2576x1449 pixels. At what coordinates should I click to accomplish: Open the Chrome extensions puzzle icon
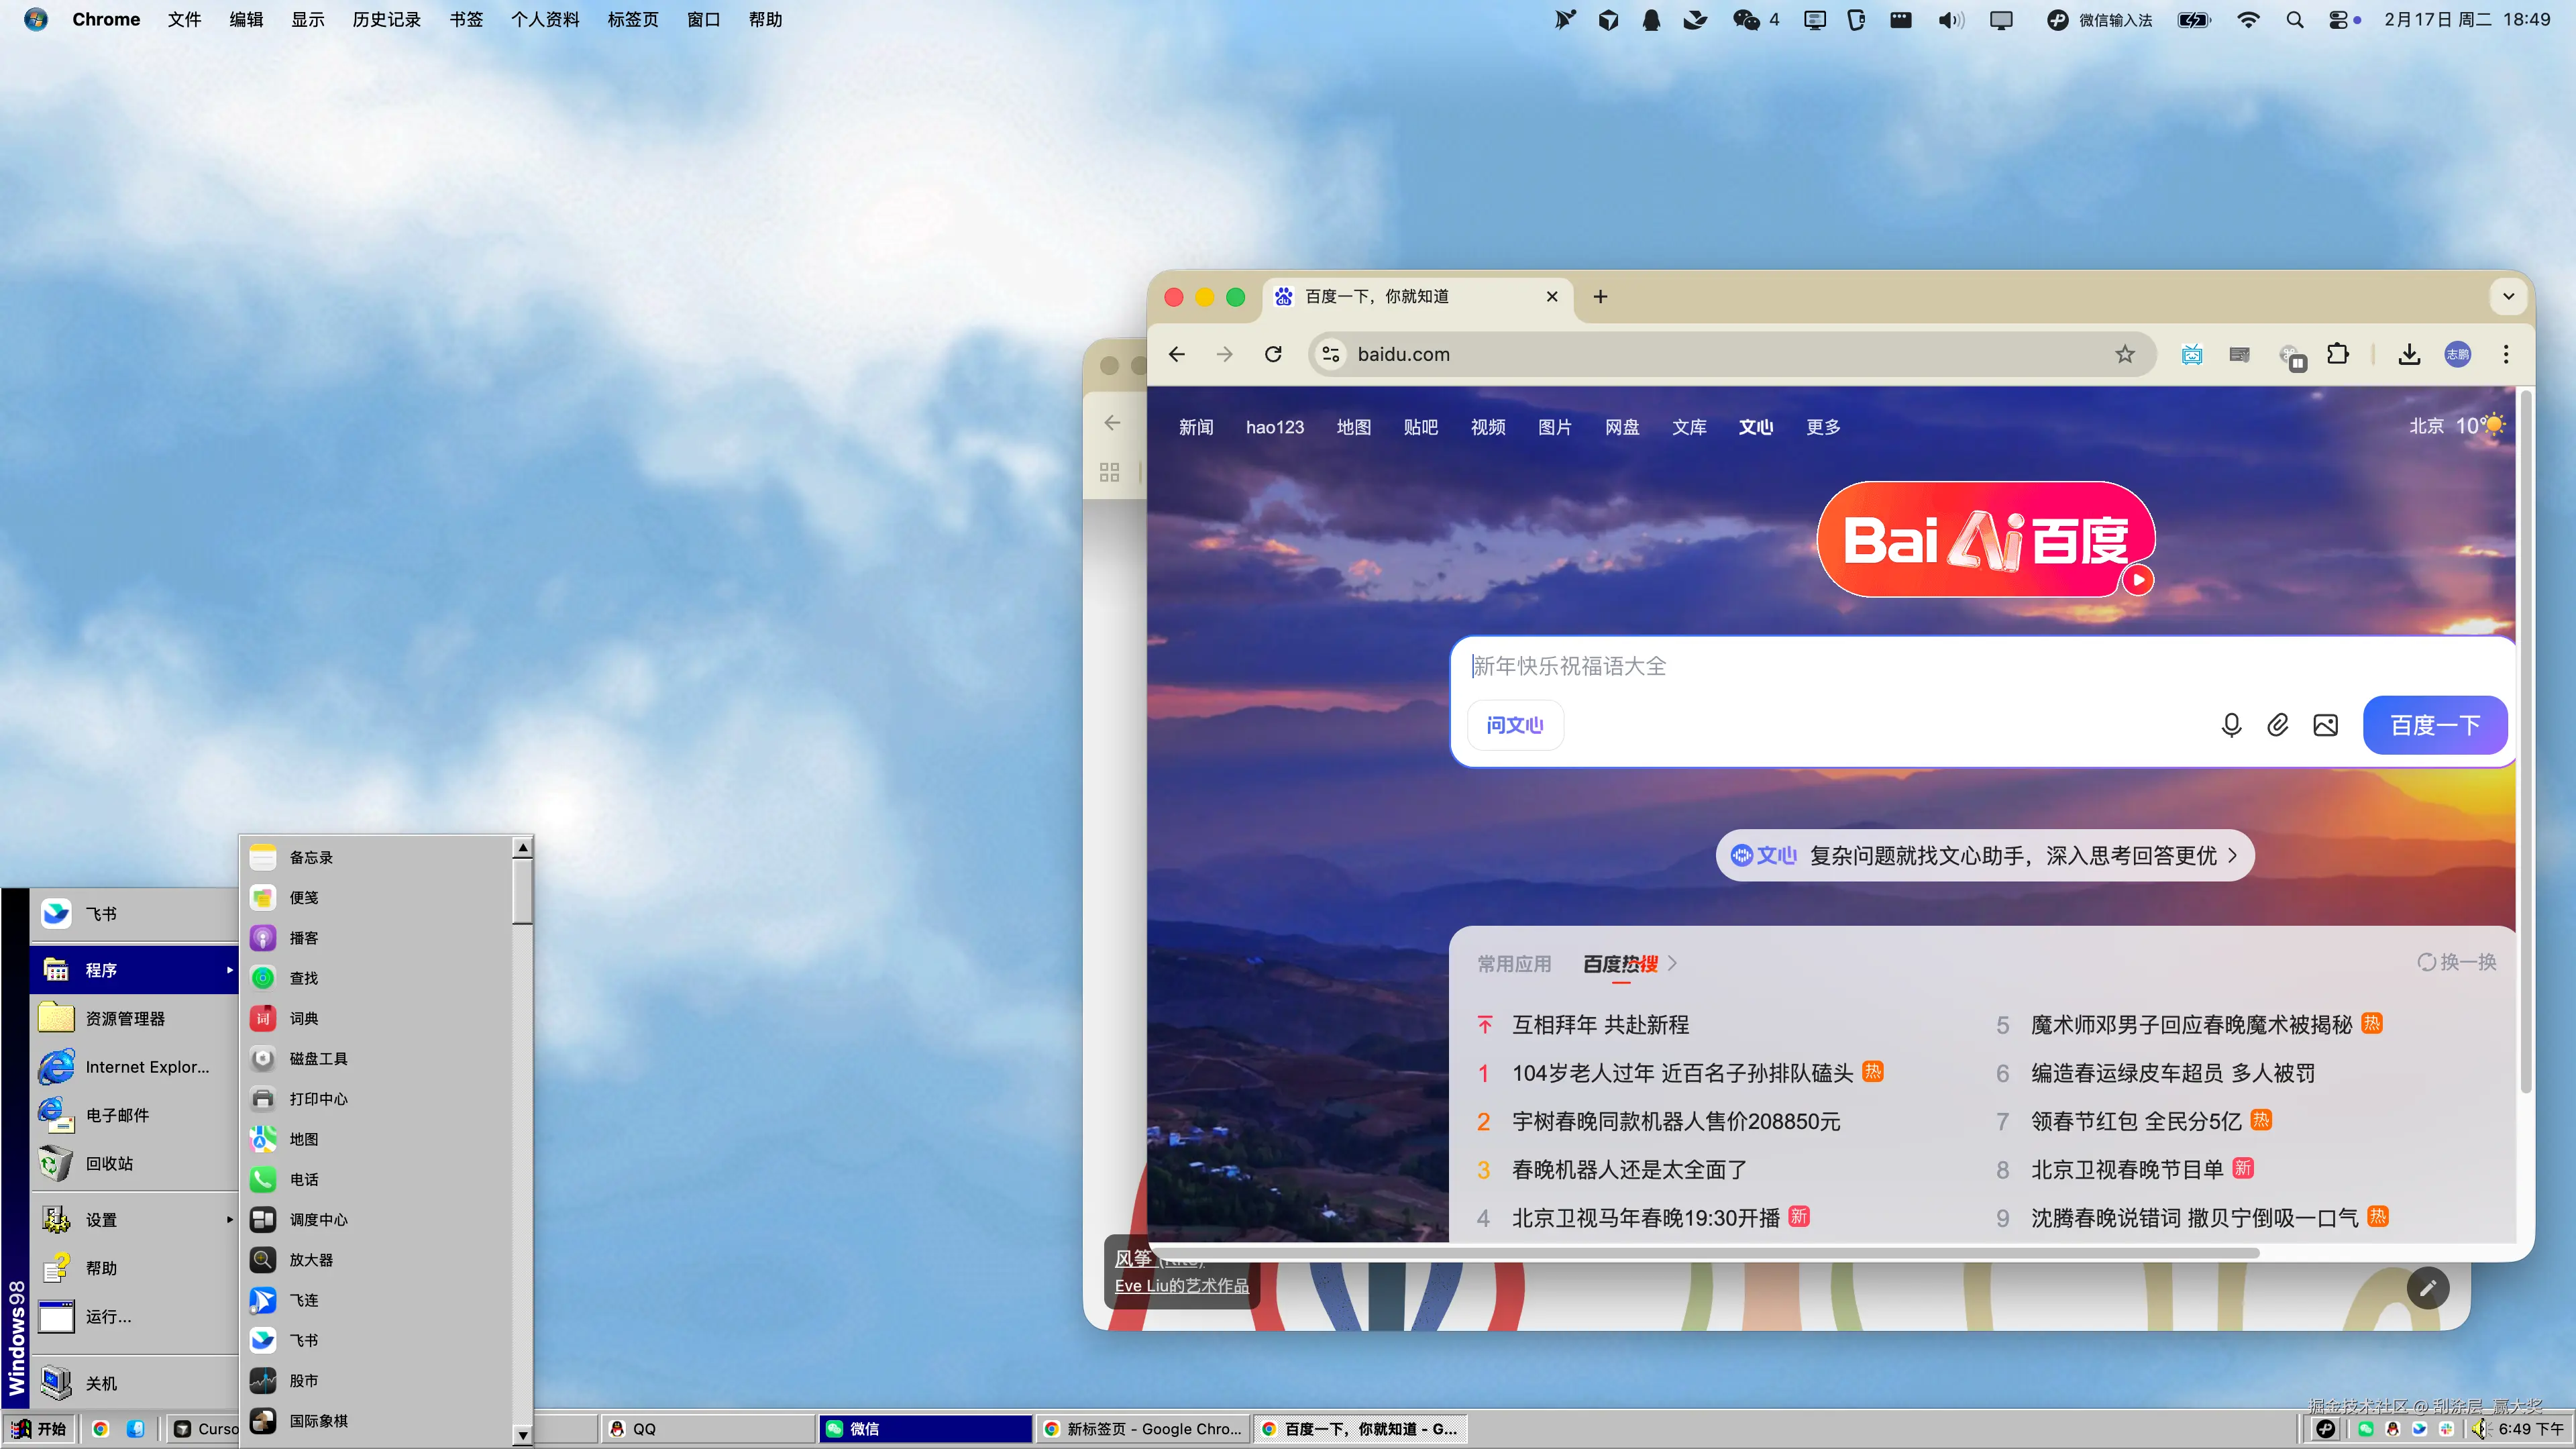(2337, 354)
